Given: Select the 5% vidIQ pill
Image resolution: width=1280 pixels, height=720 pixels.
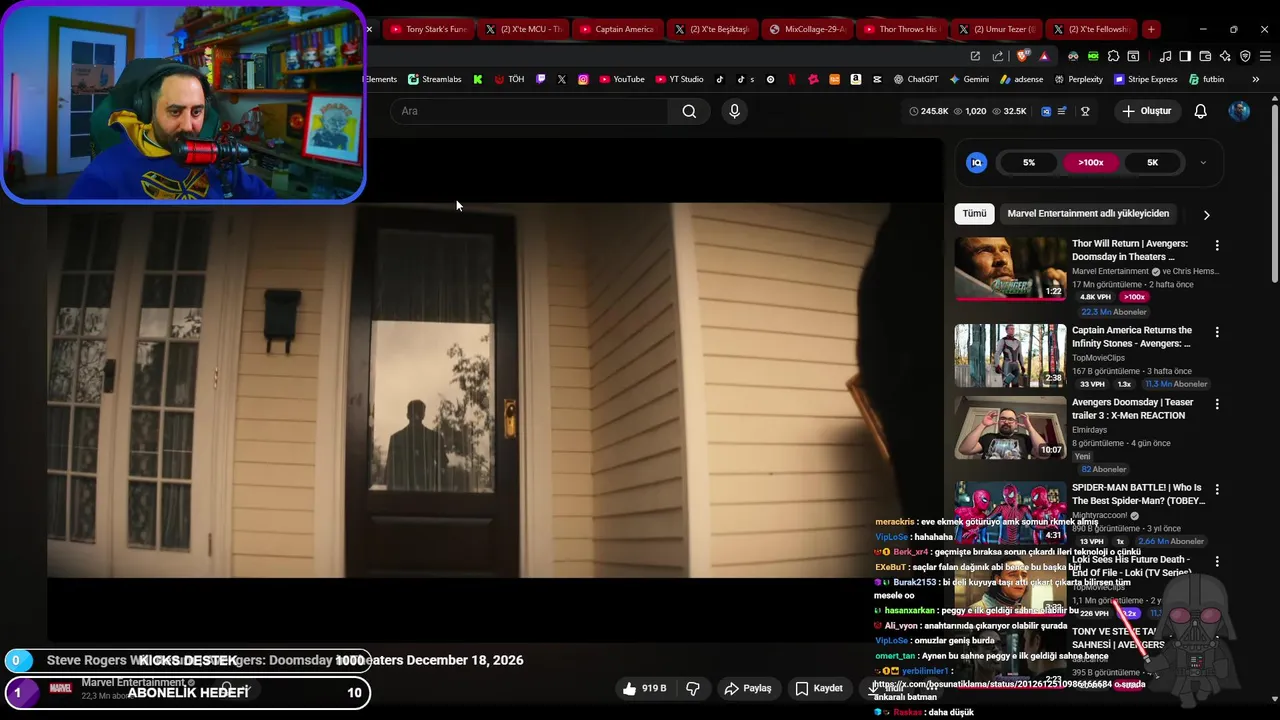Looking at the screenshot, I should click(x=1028, y=162).
